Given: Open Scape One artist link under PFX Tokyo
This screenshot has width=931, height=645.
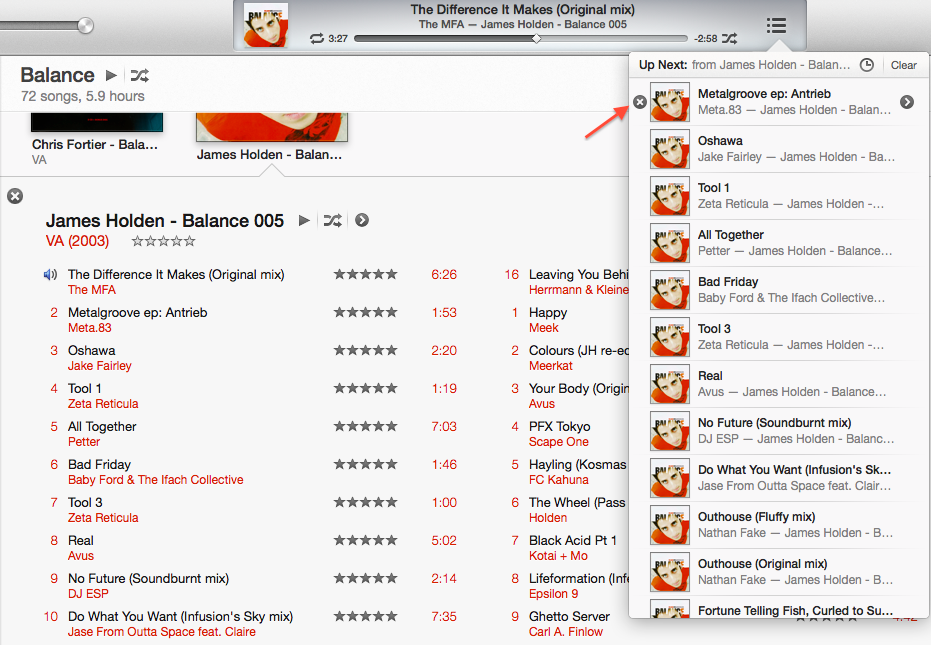Looking at the screenshot, I should 559,442.
